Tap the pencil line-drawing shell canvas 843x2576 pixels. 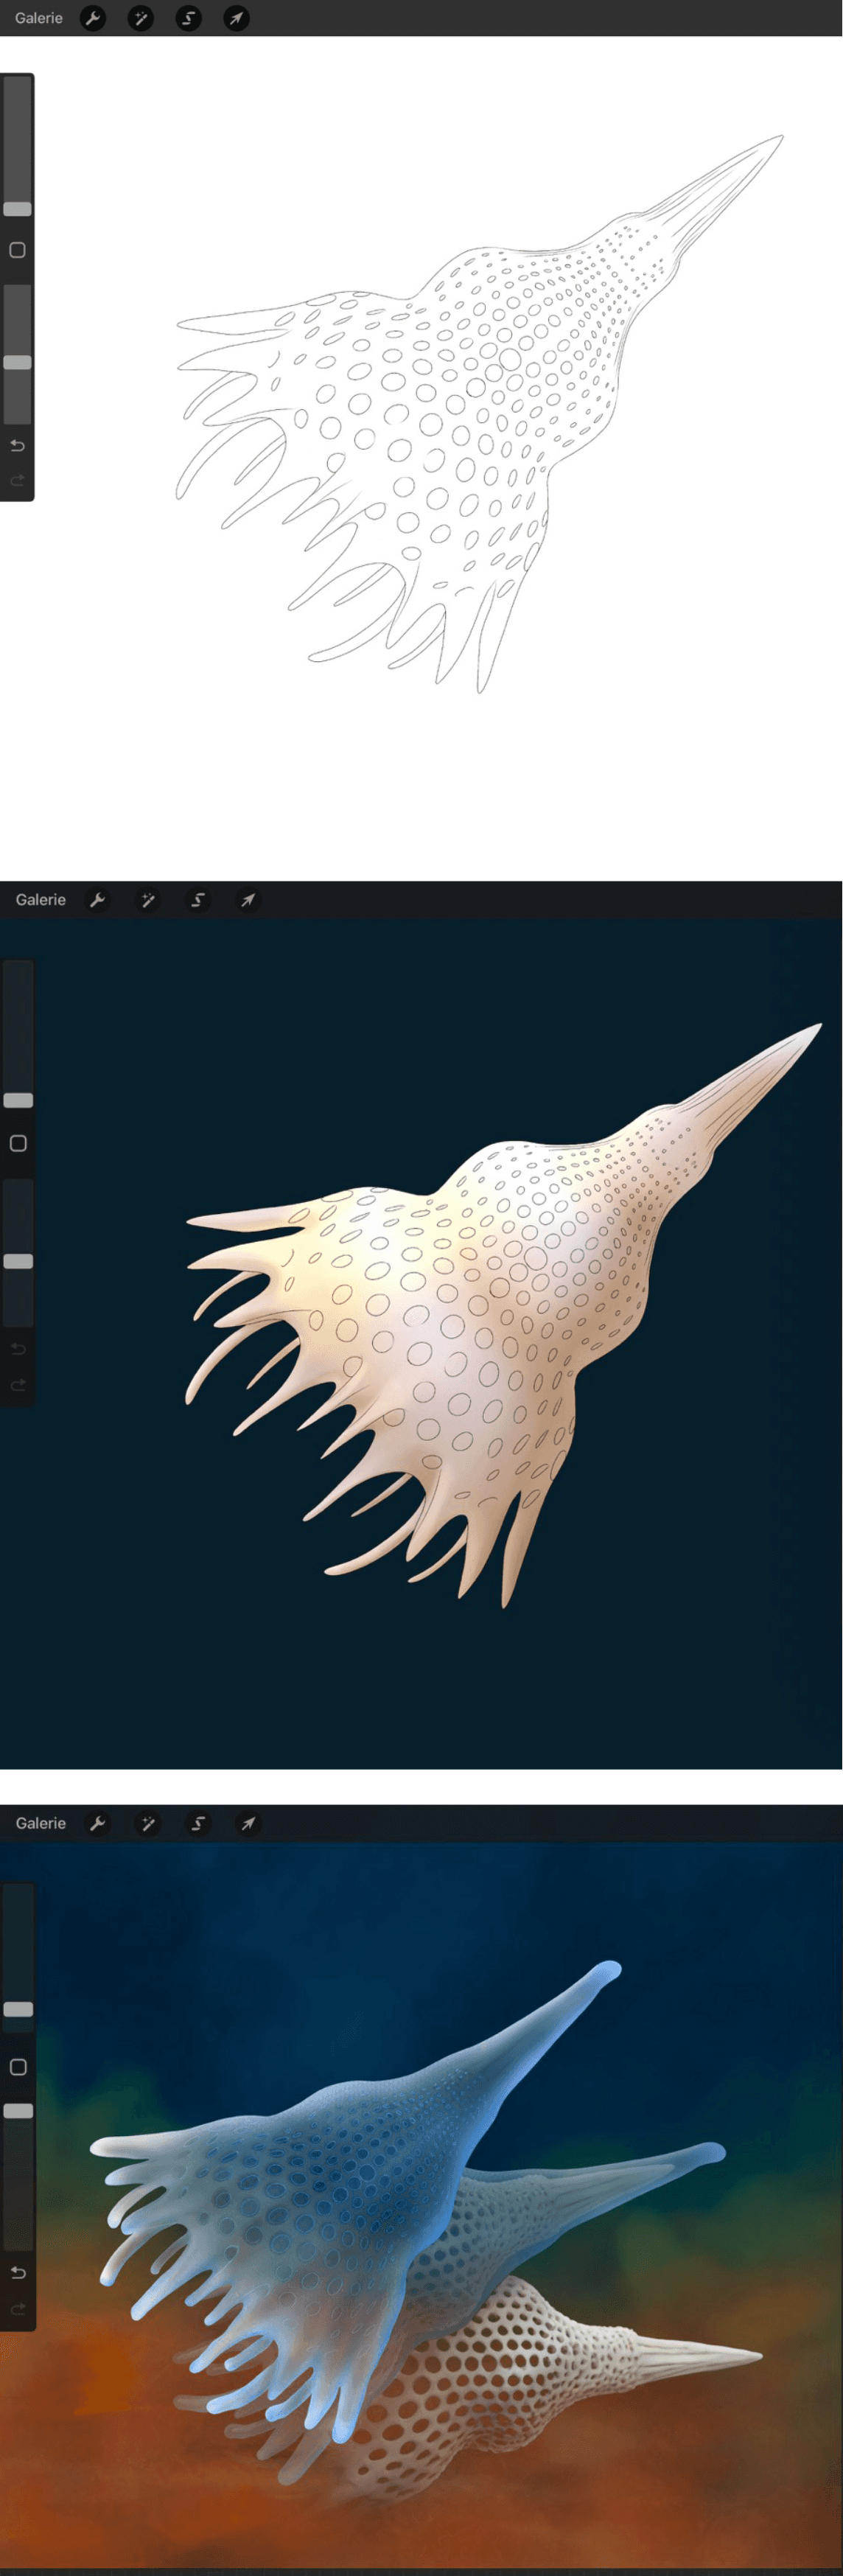(x=480, y=415)
